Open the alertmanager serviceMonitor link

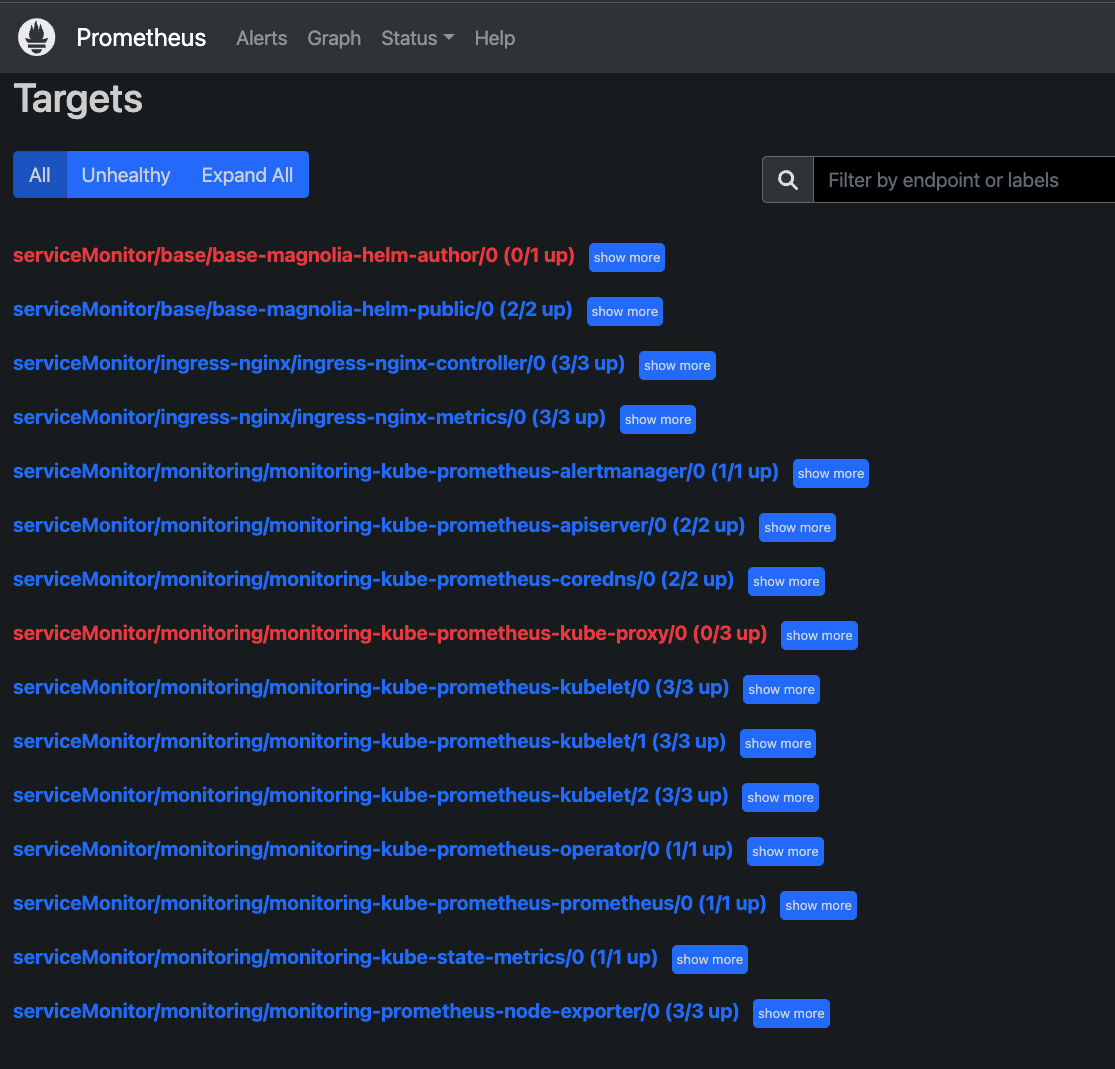coord(395,472)
